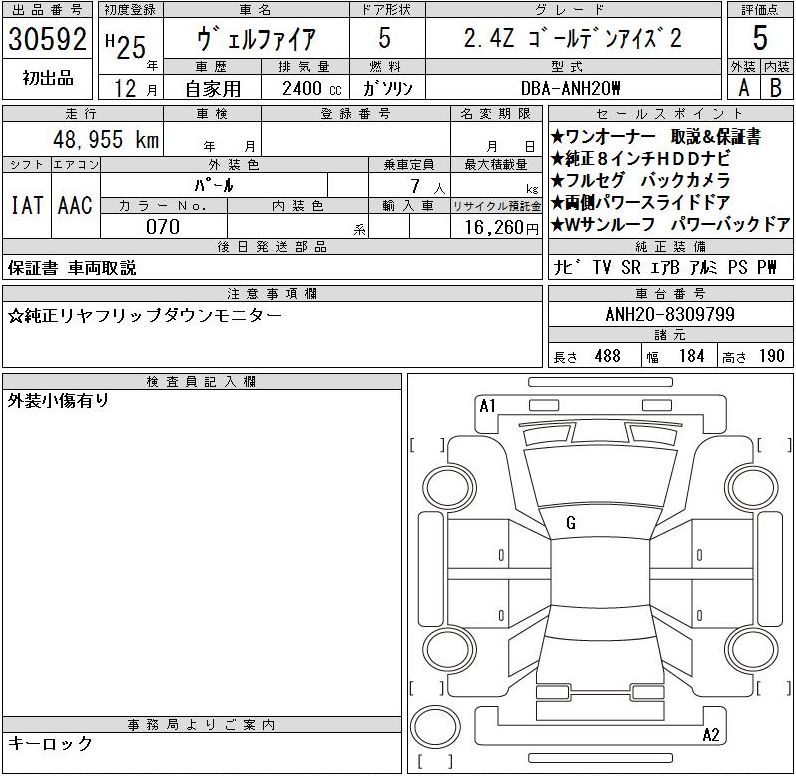
Task: Select the mileage value 48,955 km
Action: 105,139
